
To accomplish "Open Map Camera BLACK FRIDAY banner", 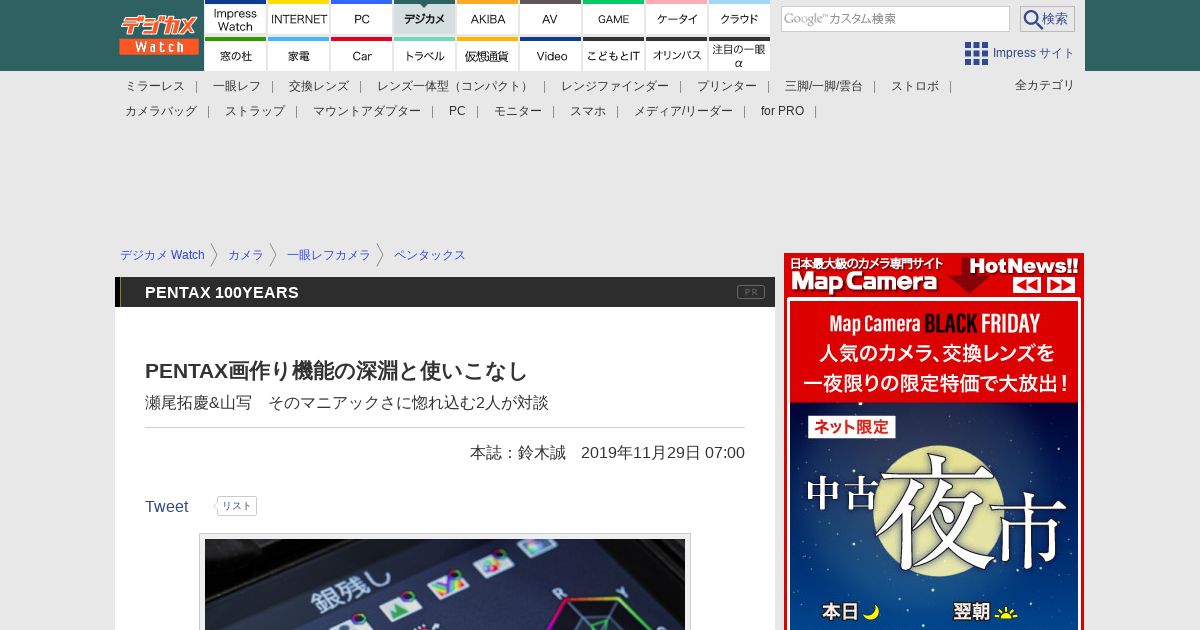I will (x=934, y=466).
